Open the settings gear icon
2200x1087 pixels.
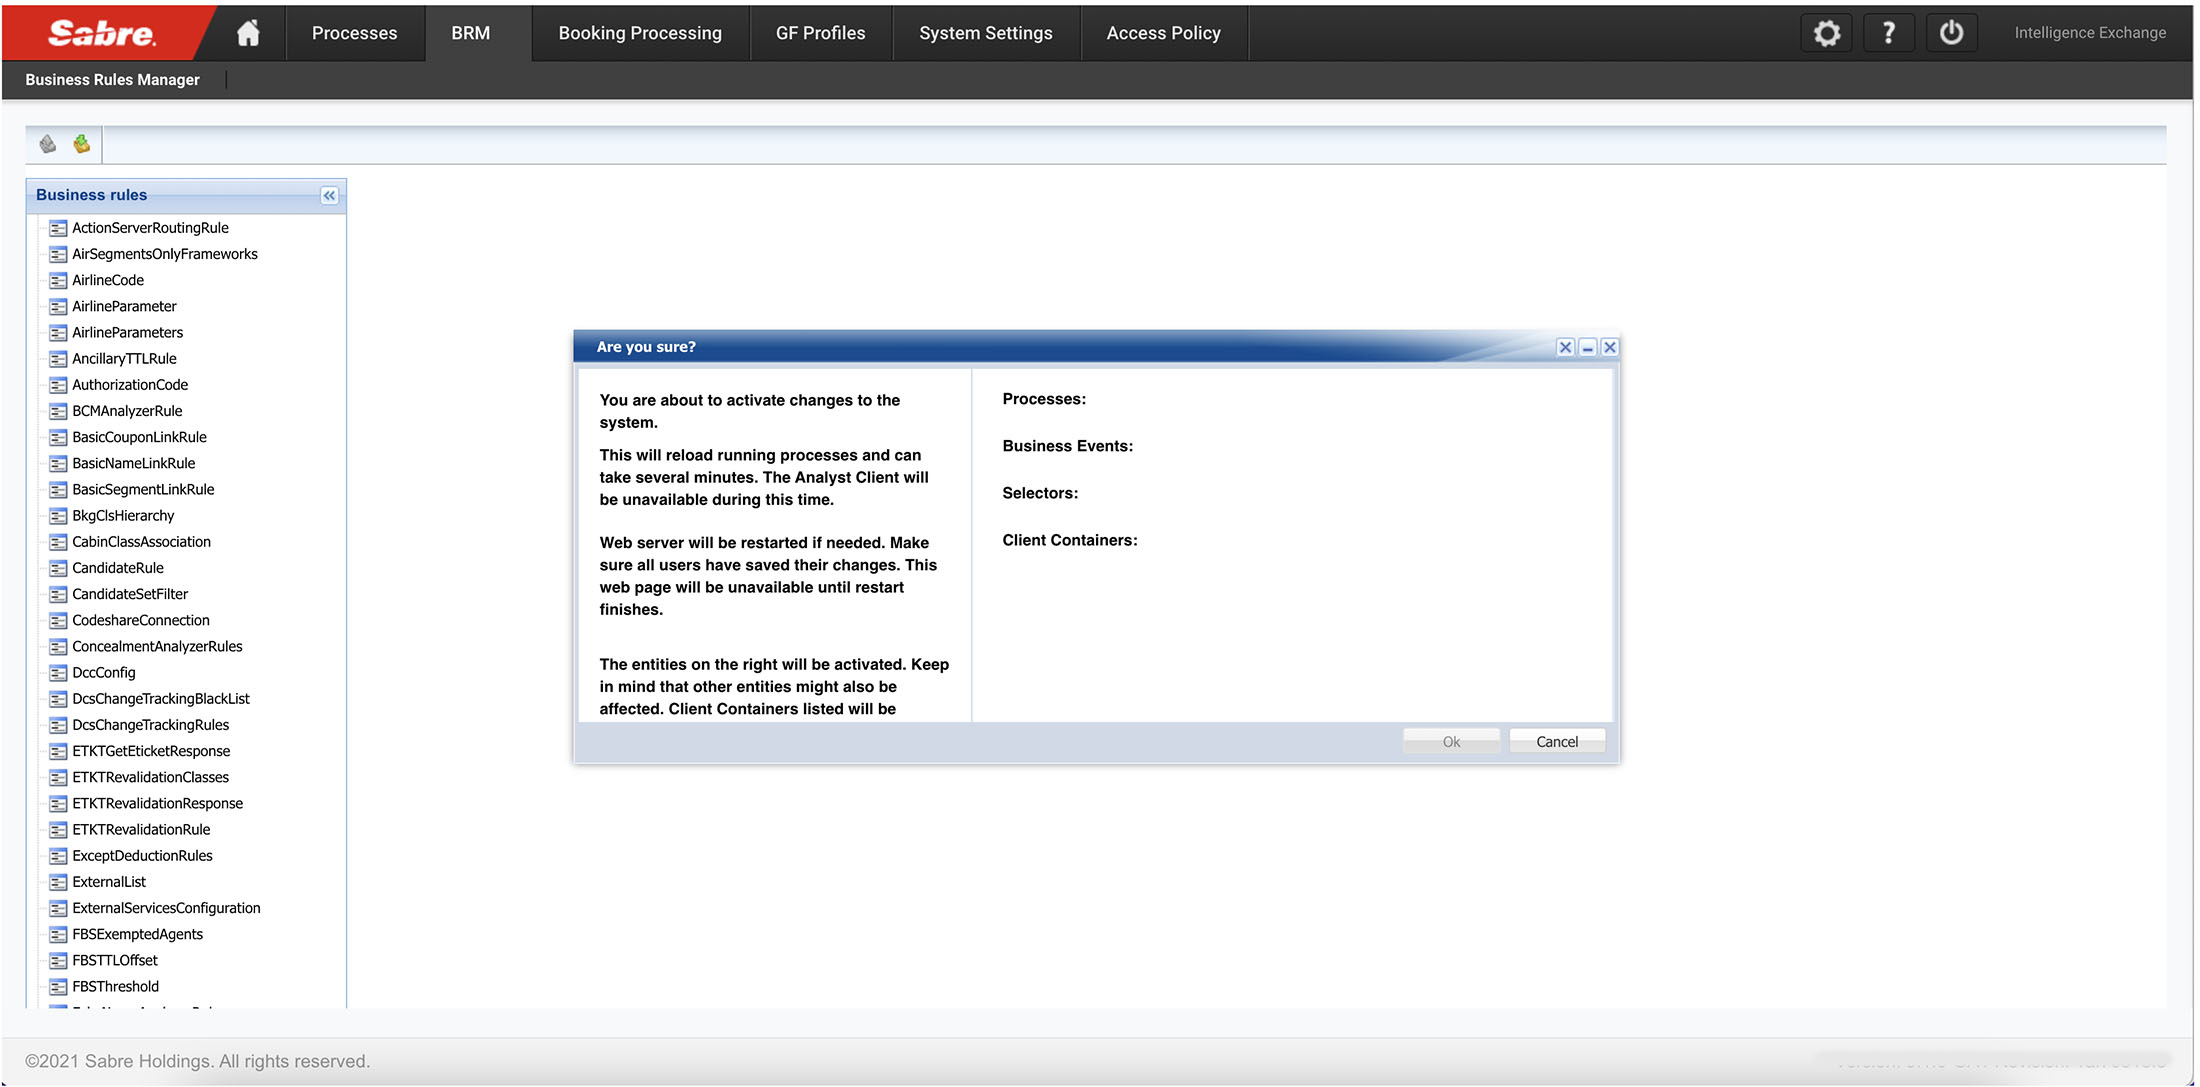click(1826, 33)
